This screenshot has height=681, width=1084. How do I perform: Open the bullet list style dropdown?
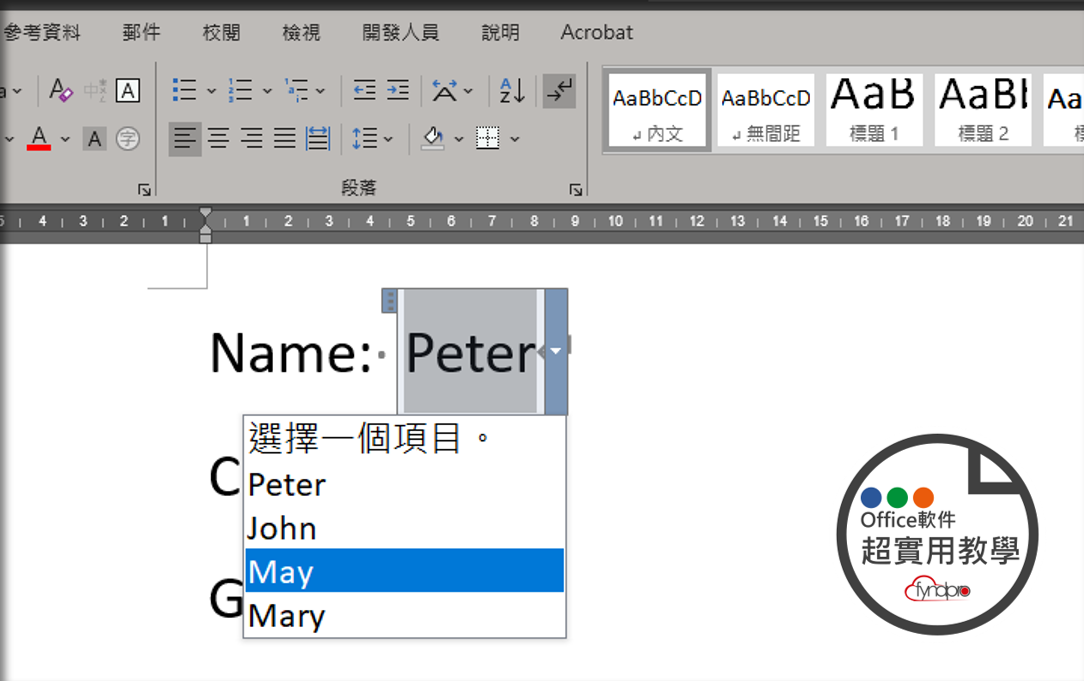tap(212, 91)
